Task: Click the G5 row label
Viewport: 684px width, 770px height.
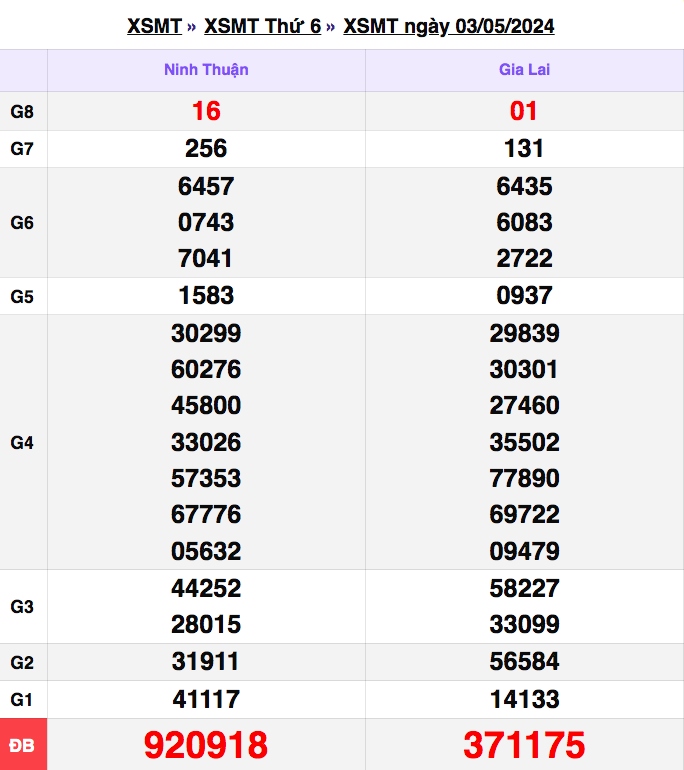Action: [22, 297]
